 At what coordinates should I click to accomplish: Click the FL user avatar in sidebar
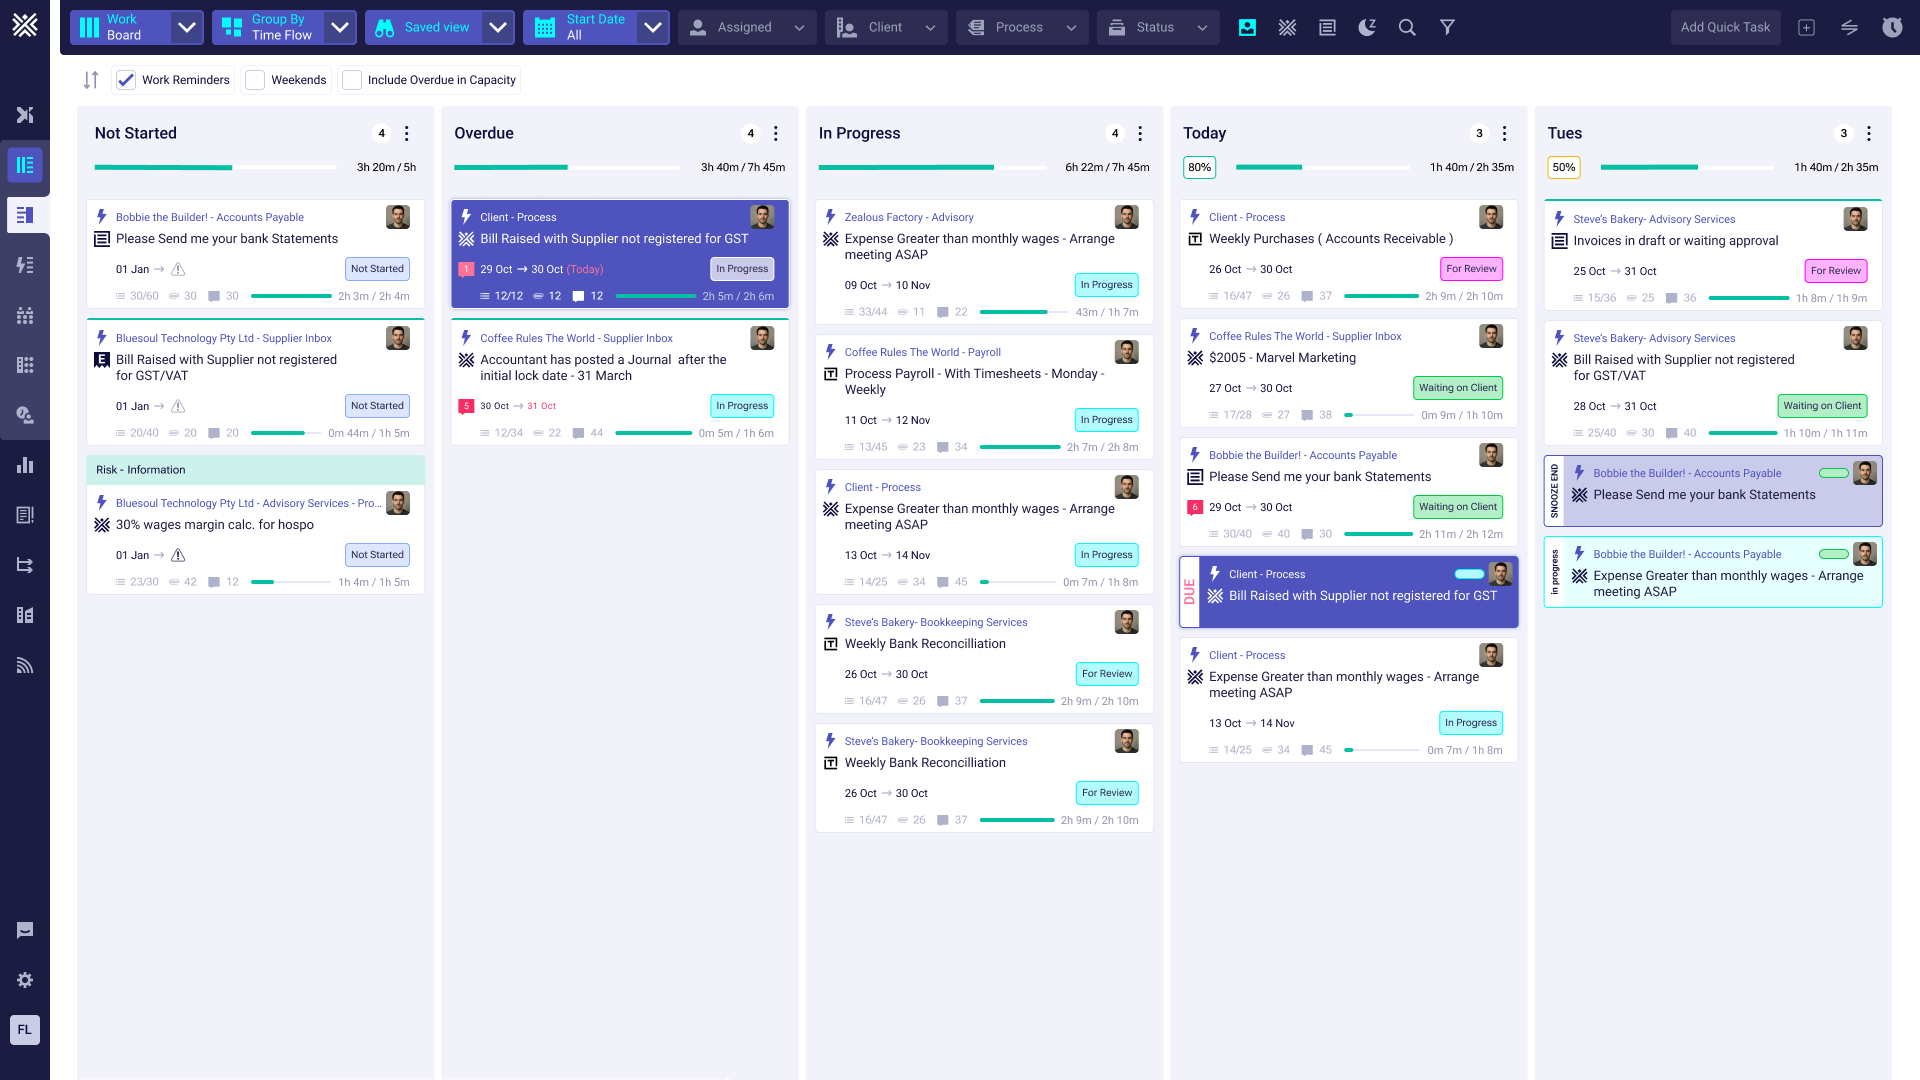25,1029
